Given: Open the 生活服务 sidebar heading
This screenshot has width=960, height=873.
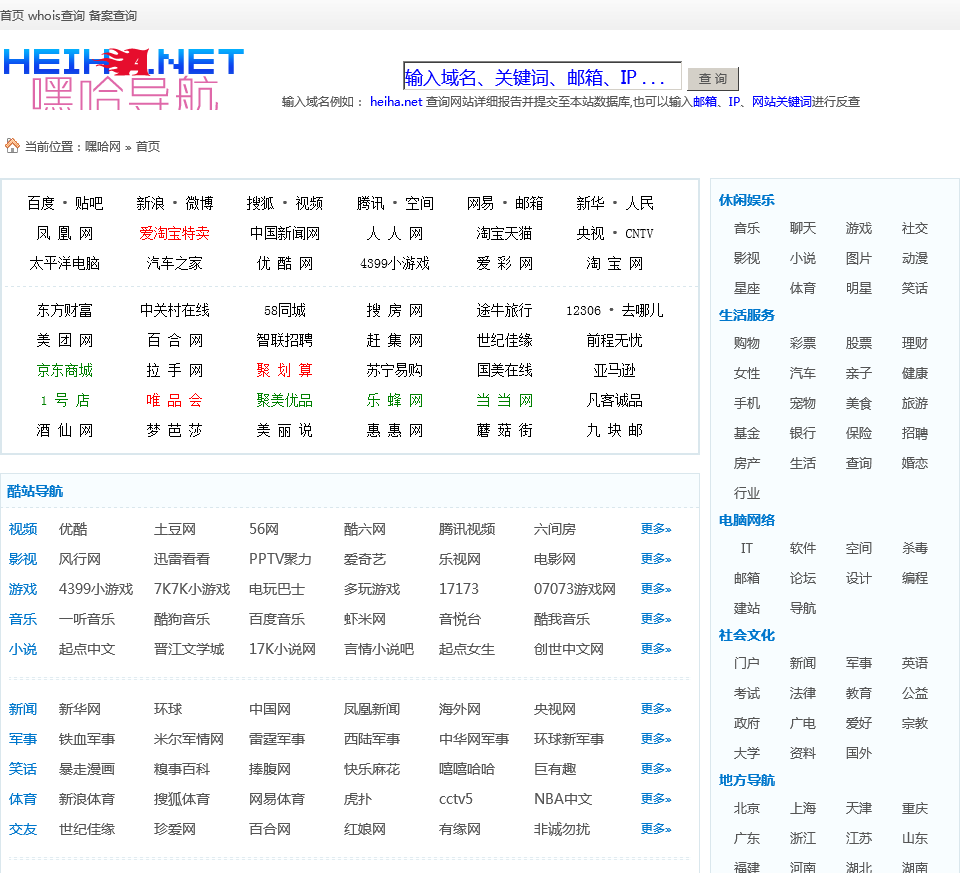Looking at the screenshot, I should point(746,315).
